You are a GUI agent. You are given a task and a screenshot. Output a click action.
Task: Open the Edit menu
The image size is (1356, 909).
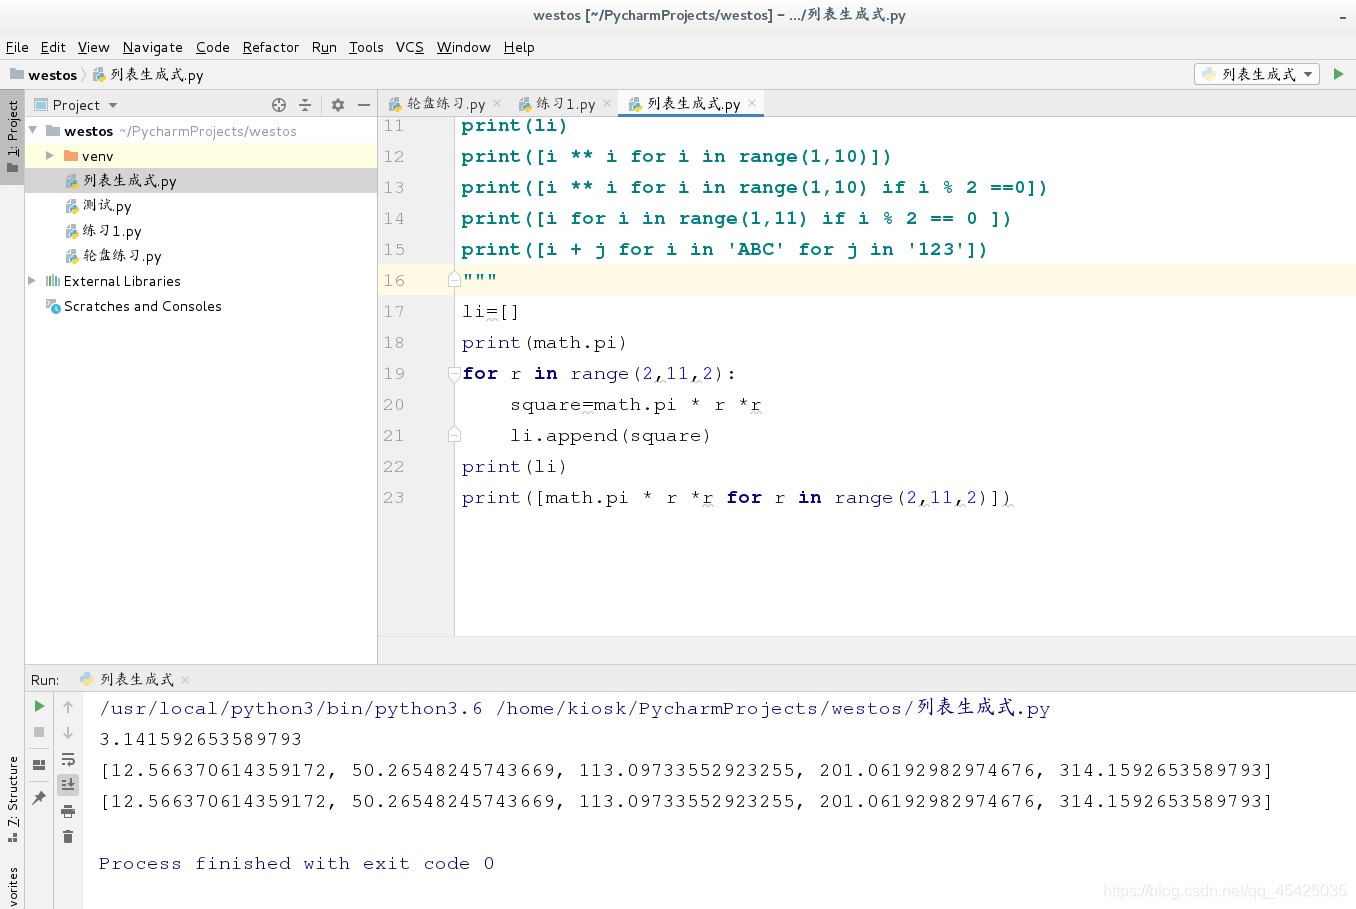53,47
